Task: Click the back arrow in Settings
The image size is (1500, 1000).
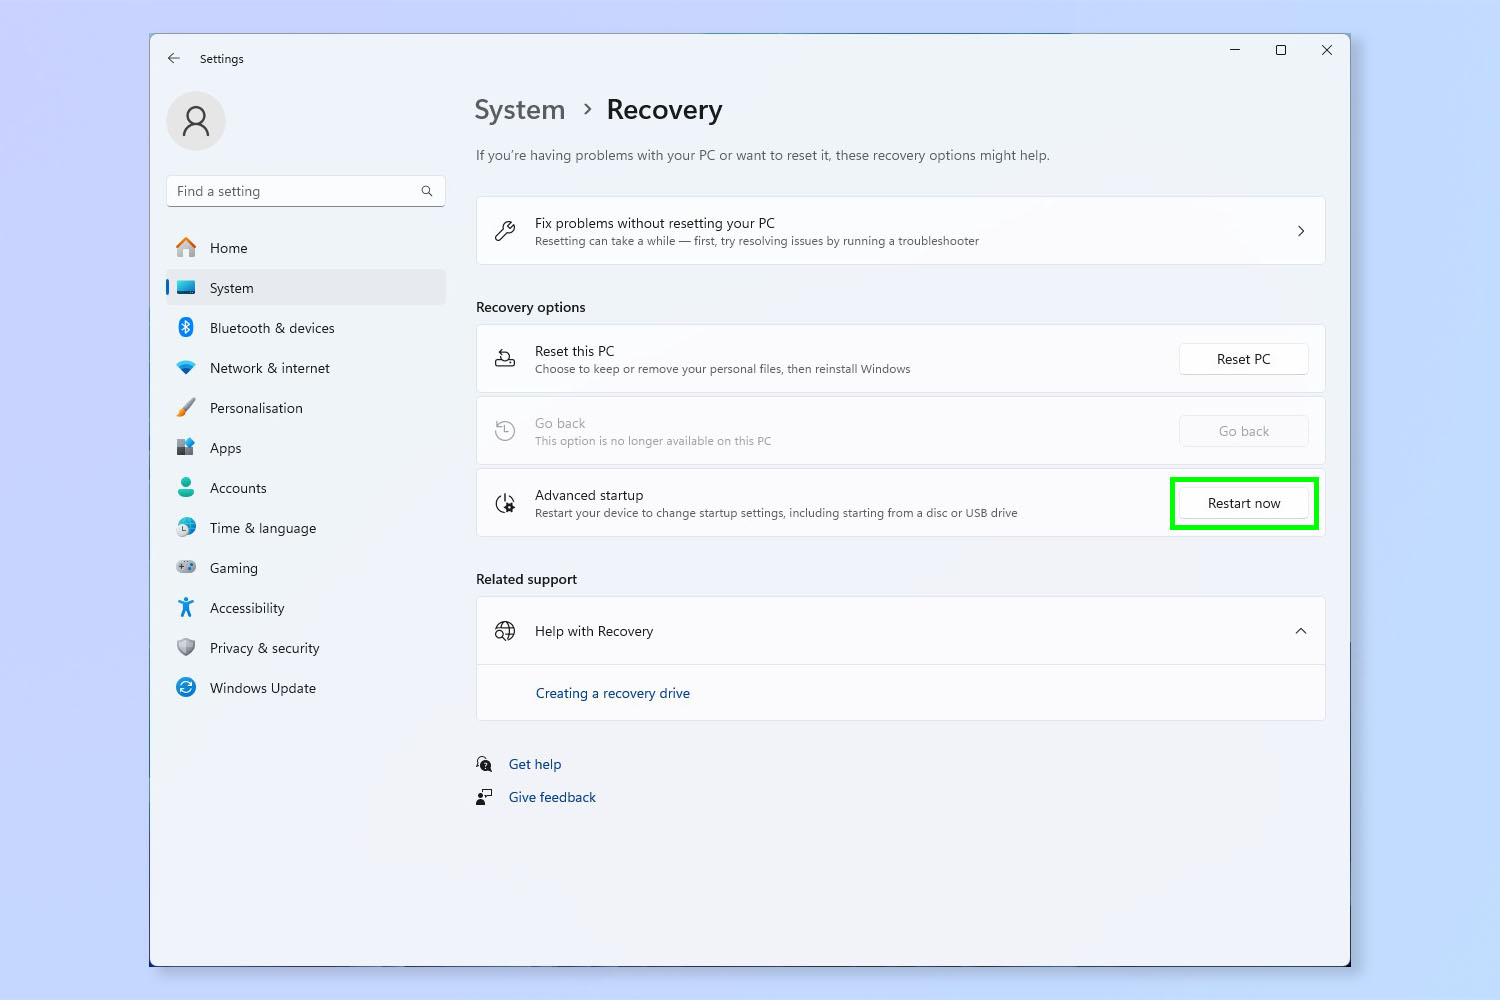Action: [174, 59]
